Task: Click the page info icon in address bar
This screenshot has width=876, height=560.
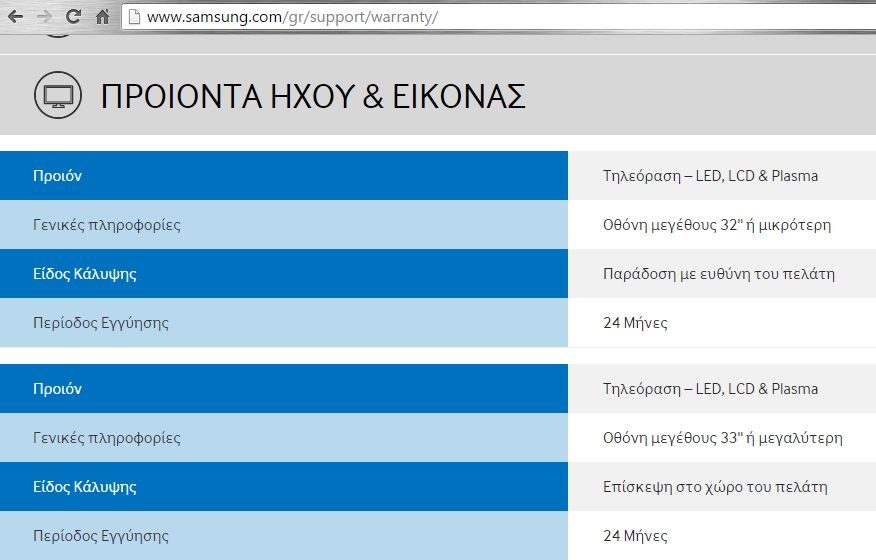Action: 134,17
